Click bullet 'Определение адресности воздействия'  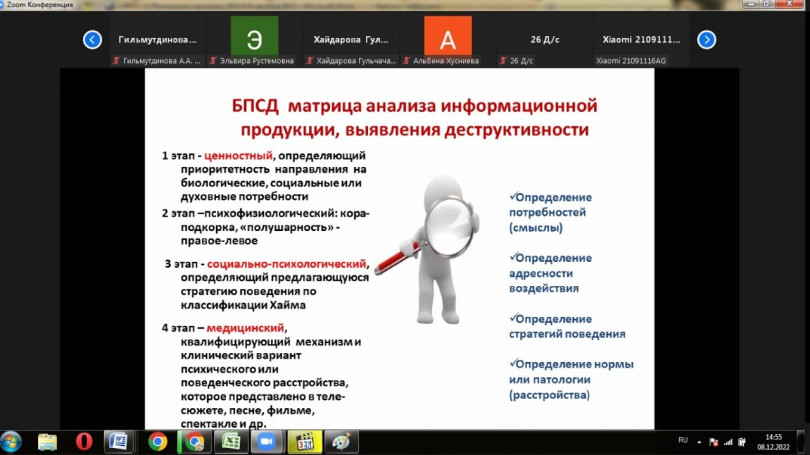(550, 273)
